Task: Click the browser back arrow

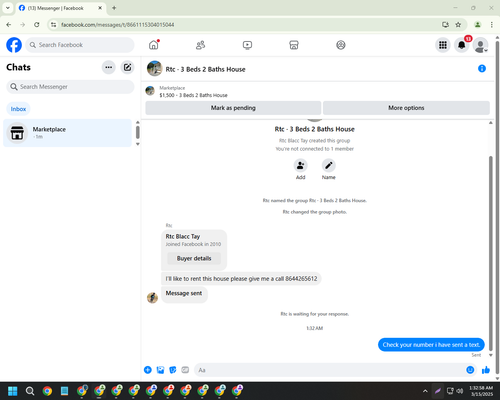Action: [x=9, y=25]
